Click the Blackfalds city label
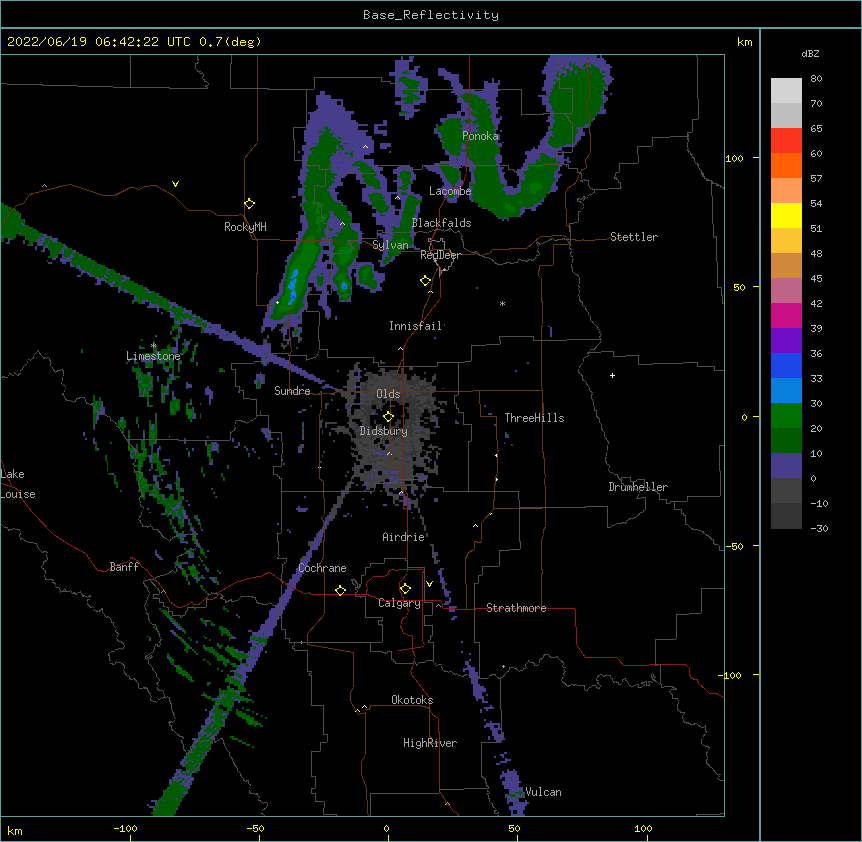862x842 pixels. tap(441, 223)
